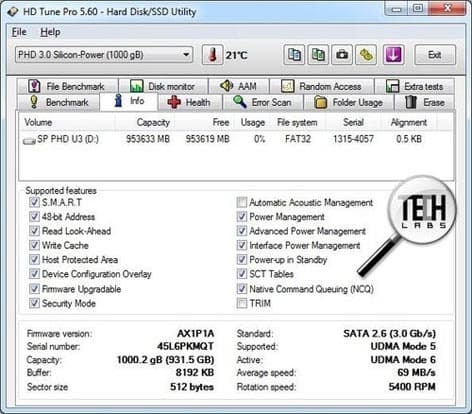
Task: Toggle the TRIM checkbox
Action: (242, 303)
